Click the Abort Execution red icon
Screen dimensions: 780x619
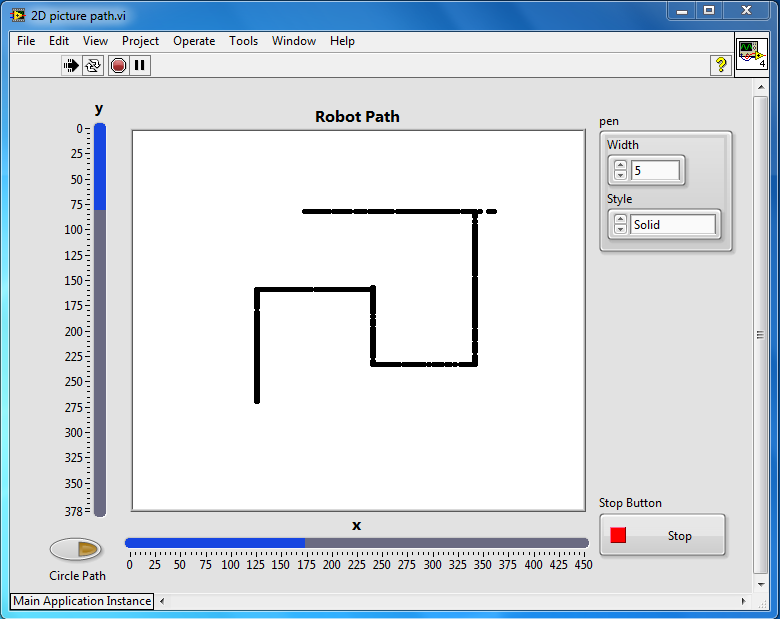tap(118, 65)
